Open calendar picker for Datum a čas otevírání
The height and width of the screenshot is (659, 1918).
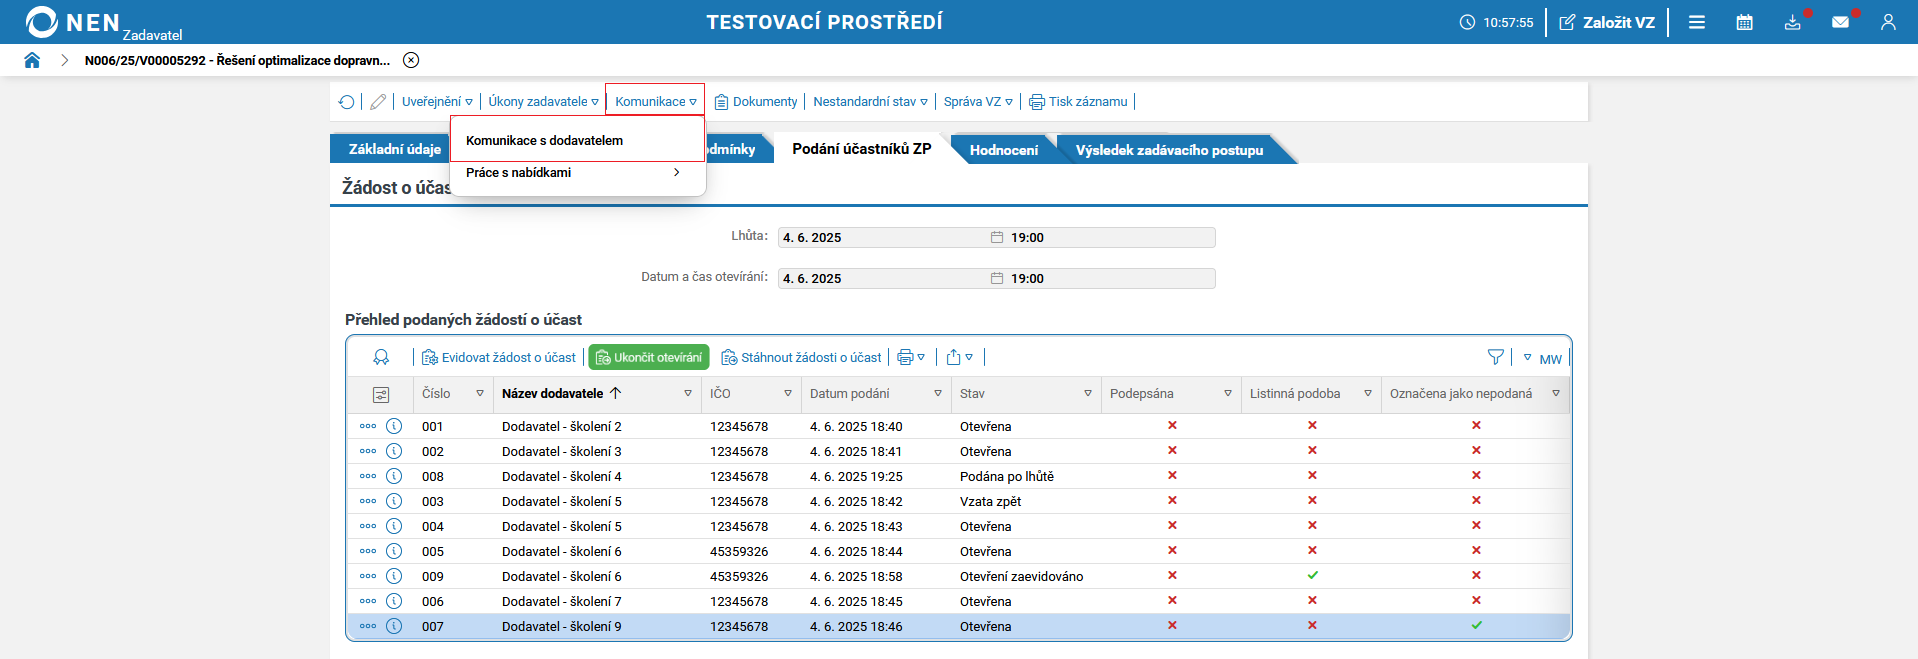tap(997, 278)
